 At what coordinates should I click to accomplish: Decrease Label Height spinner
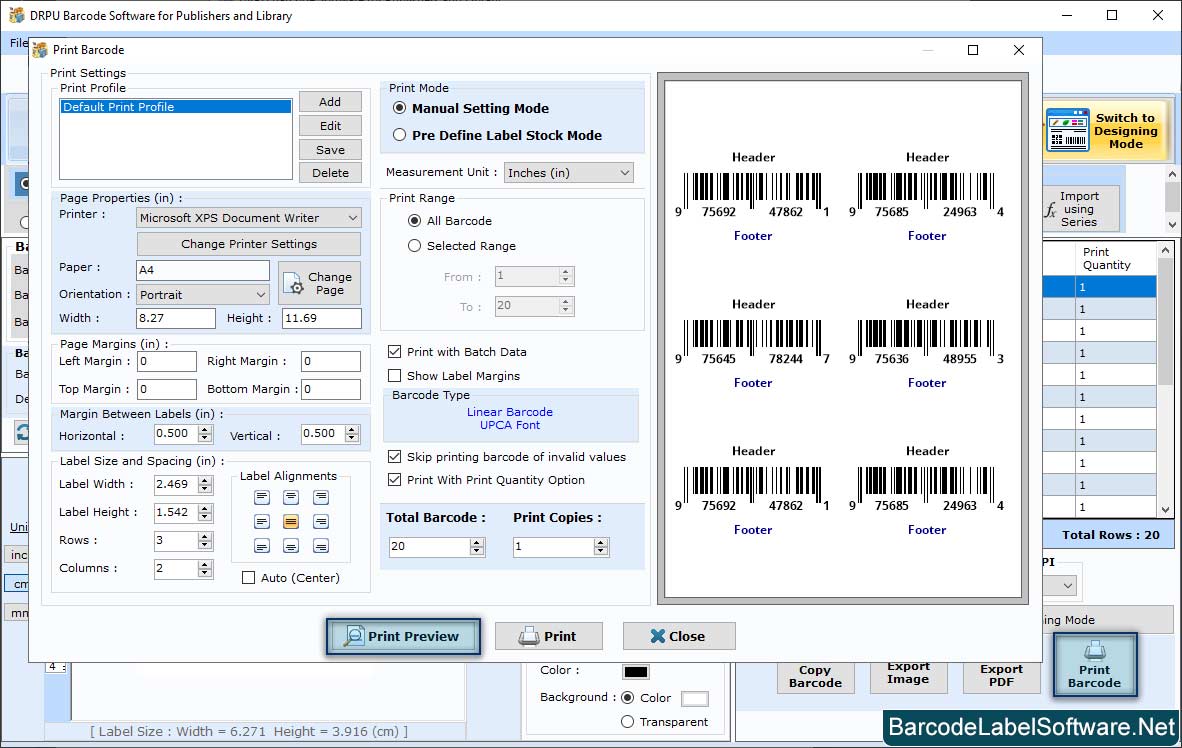[x=205, y=517]
